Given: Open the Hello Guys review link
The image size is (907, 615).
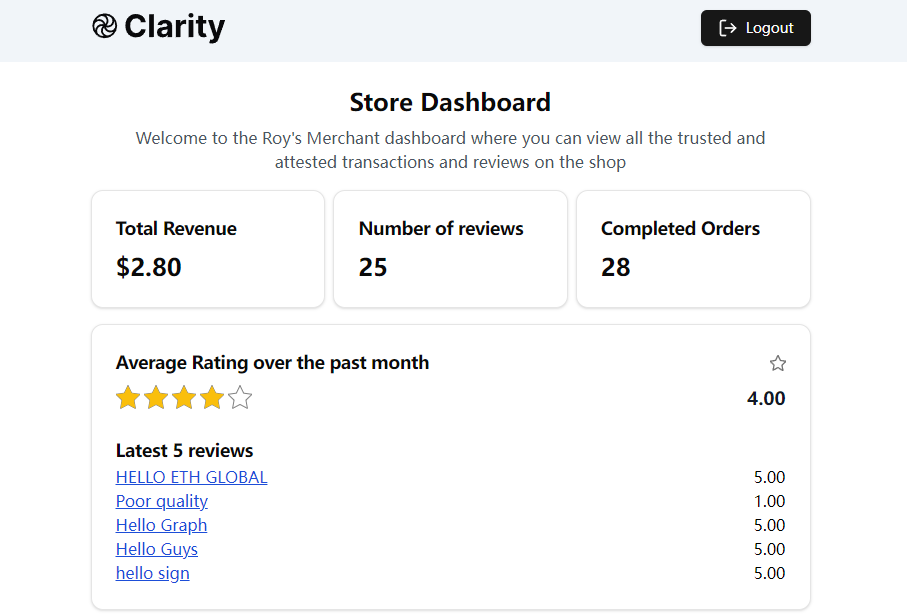Looking at the screenshot, I should click(157, 549).
